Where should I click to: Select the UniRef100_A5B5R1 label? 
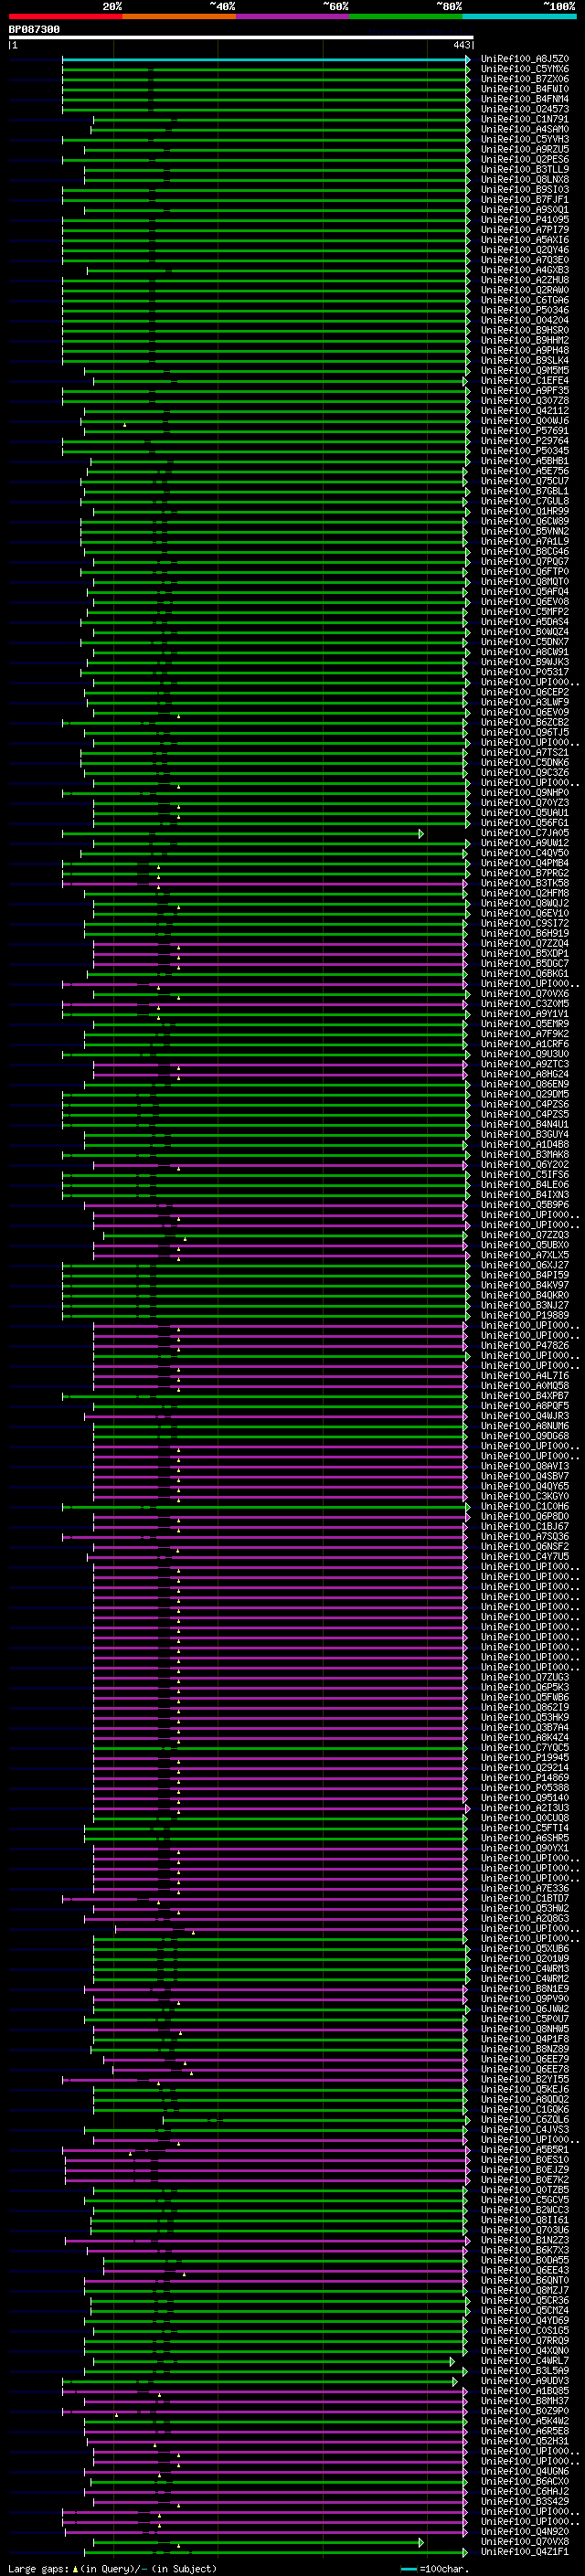point(525,2149)
